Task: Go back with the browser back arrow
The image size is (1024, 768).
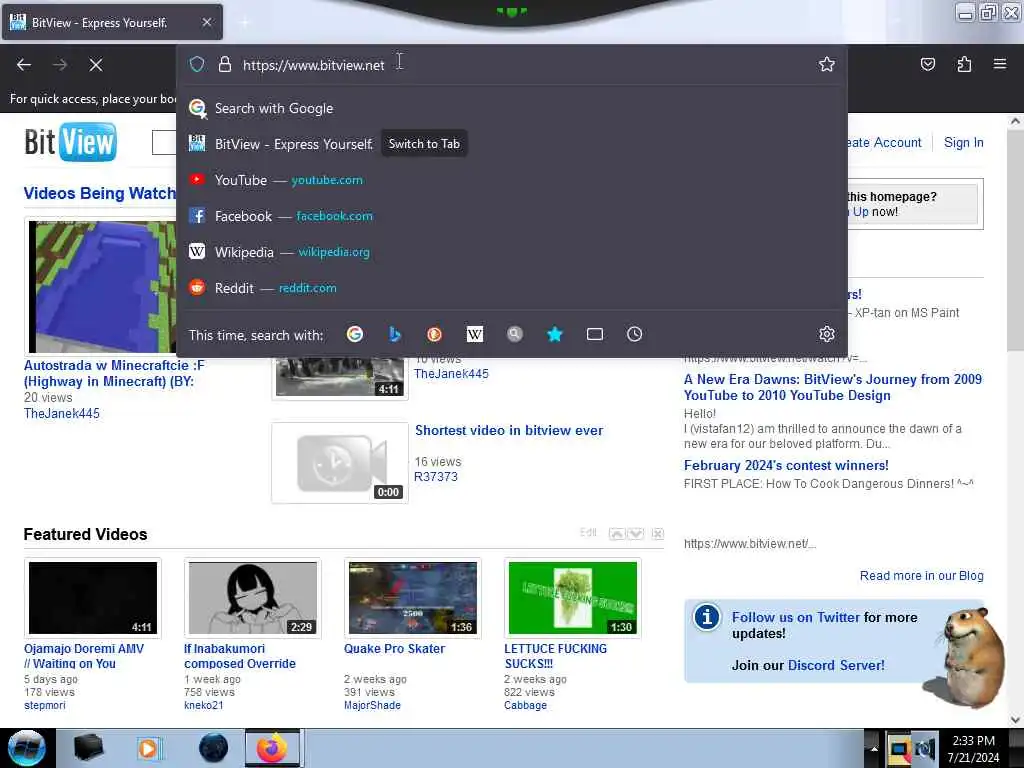Action: click(x=24, y=65)
